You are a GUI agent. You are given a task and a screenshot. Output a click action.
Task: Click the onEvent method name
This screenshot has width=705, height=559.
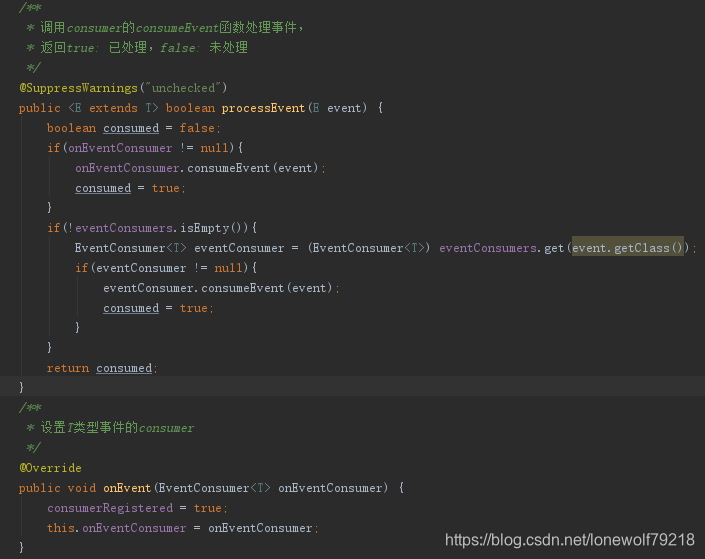(127, 488)
